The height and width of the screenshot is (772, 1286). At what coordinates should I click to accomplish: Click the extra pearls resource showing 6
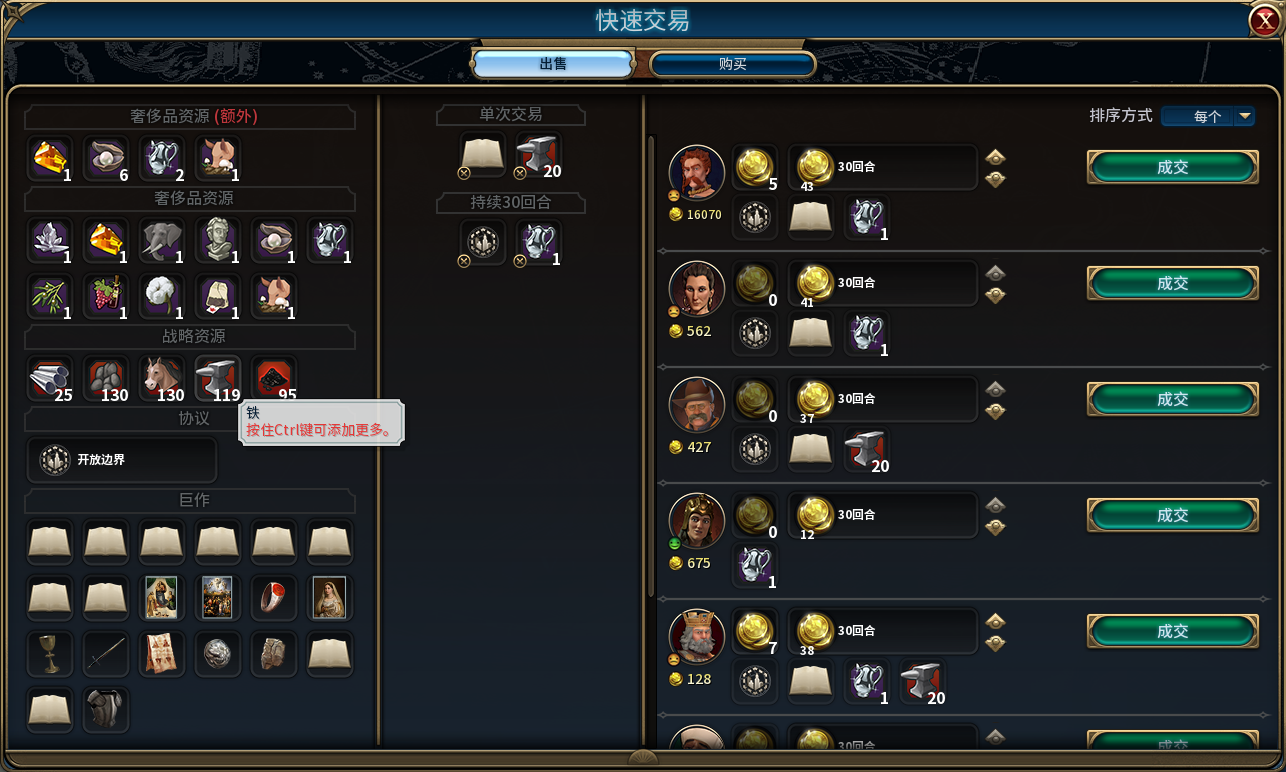coord(106,159)
